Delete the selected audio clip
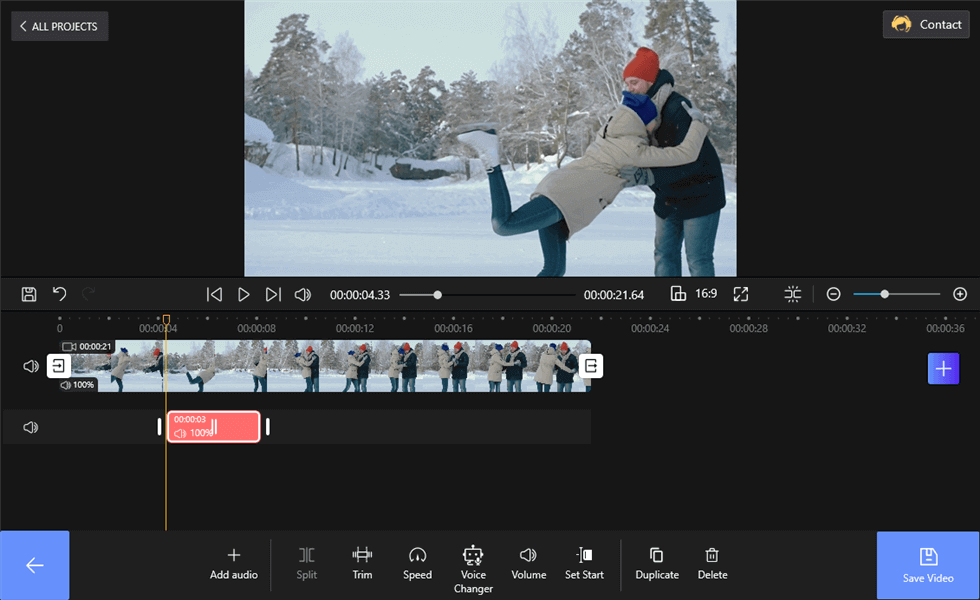The height and width of the screenshot is (600, 980). (712, 564)
